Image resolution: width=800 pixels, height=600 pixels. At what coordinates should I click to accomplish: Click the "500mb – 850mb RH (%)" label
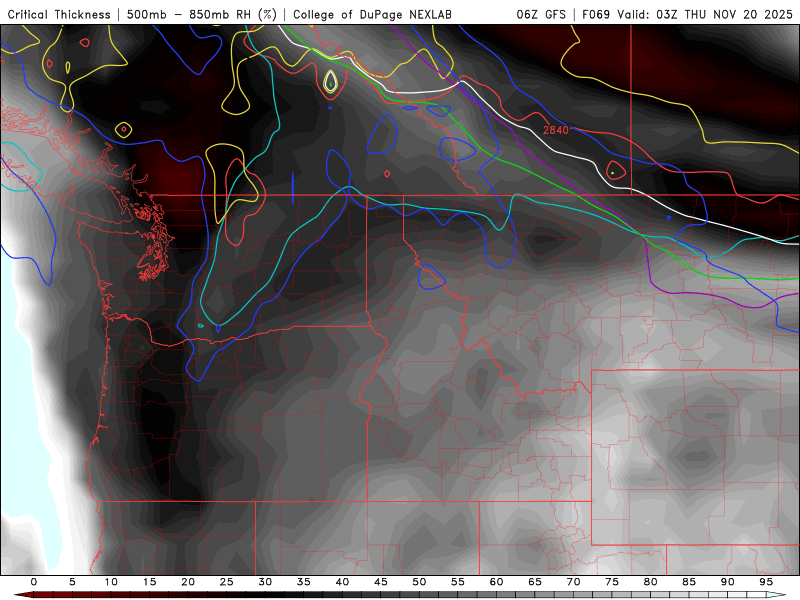coord(202,15)
